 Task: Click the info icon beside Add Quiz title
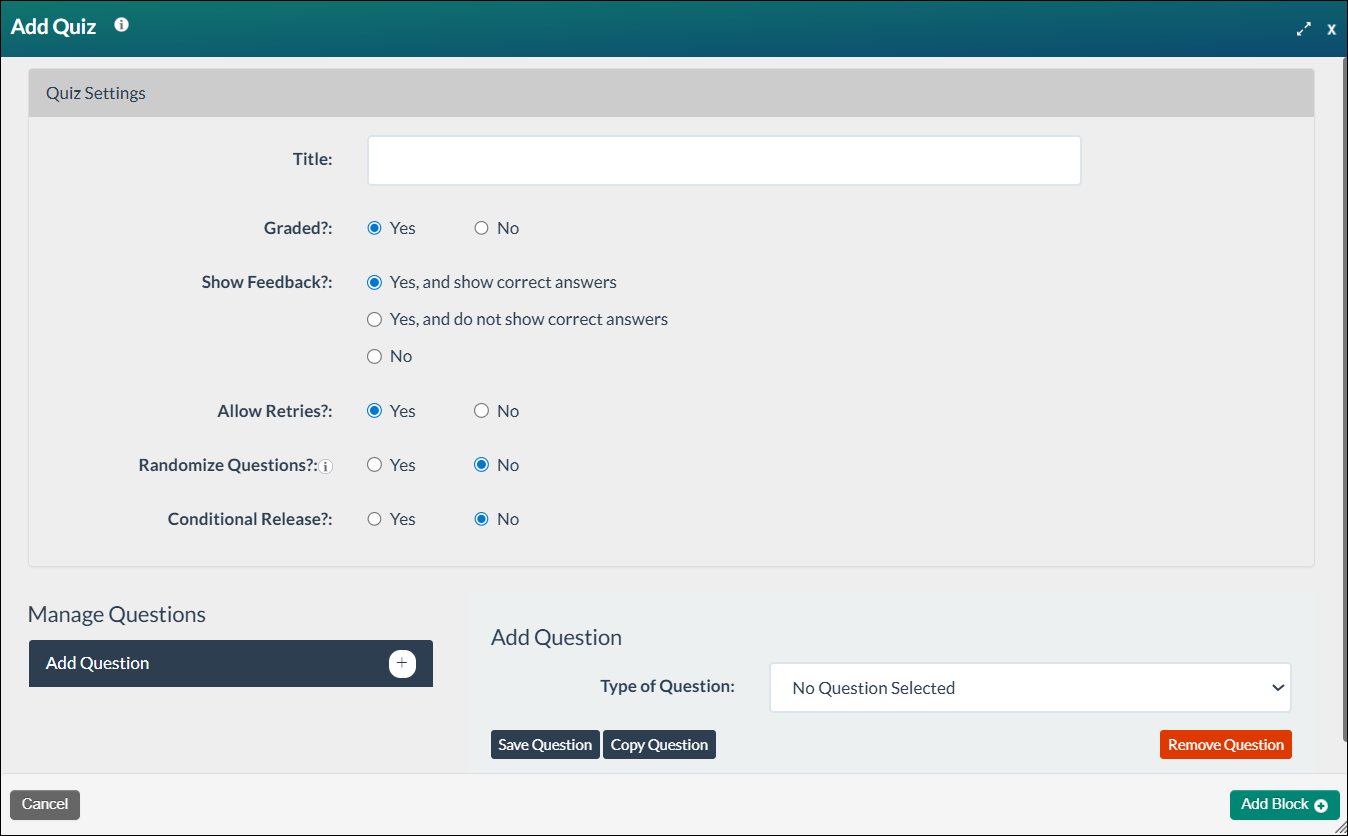pyautogui.click(x=120, y=25)
